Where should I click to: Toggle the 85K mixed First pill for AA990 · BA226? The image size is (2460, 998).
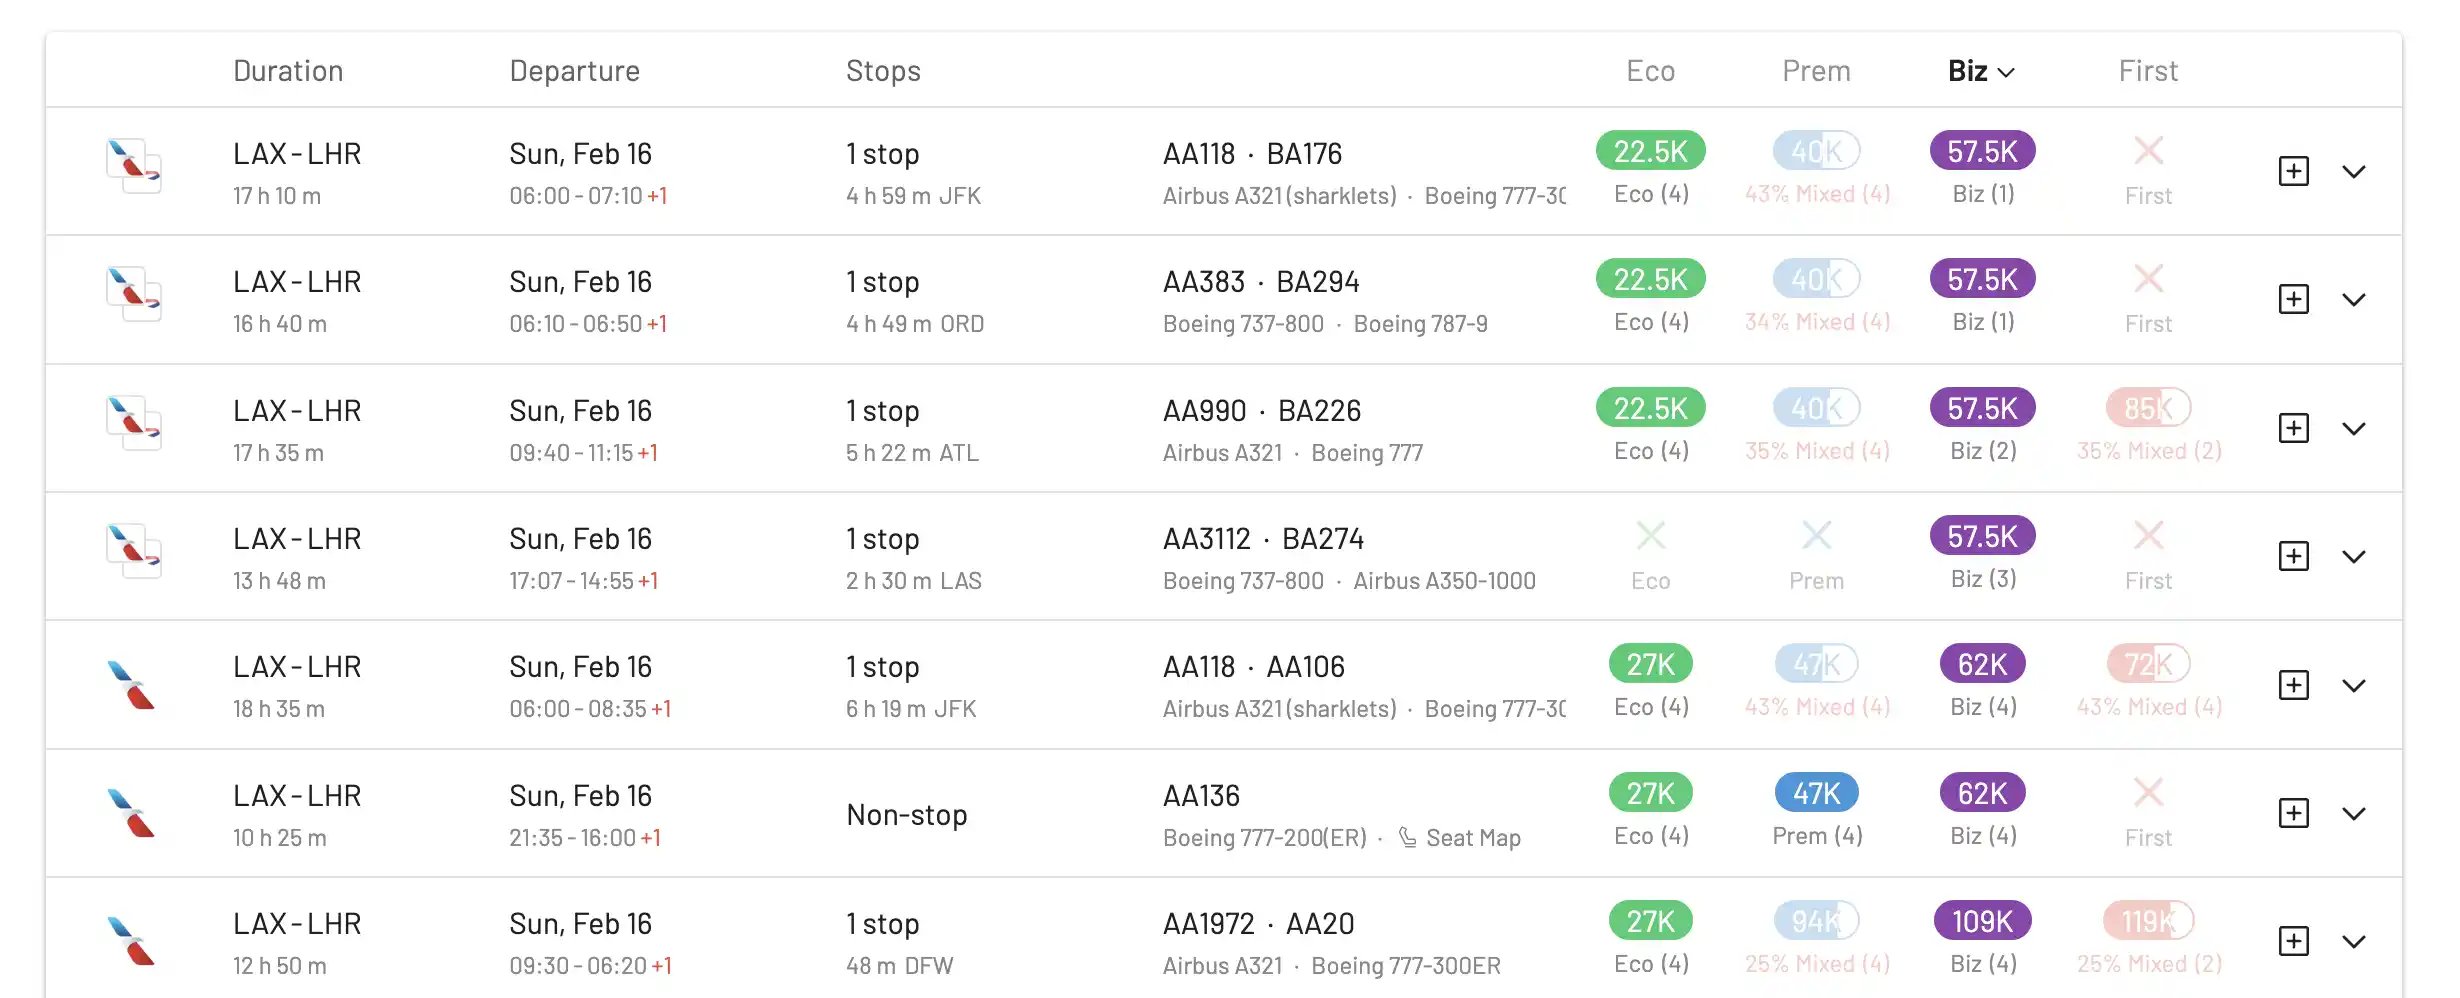(2148, 408)
